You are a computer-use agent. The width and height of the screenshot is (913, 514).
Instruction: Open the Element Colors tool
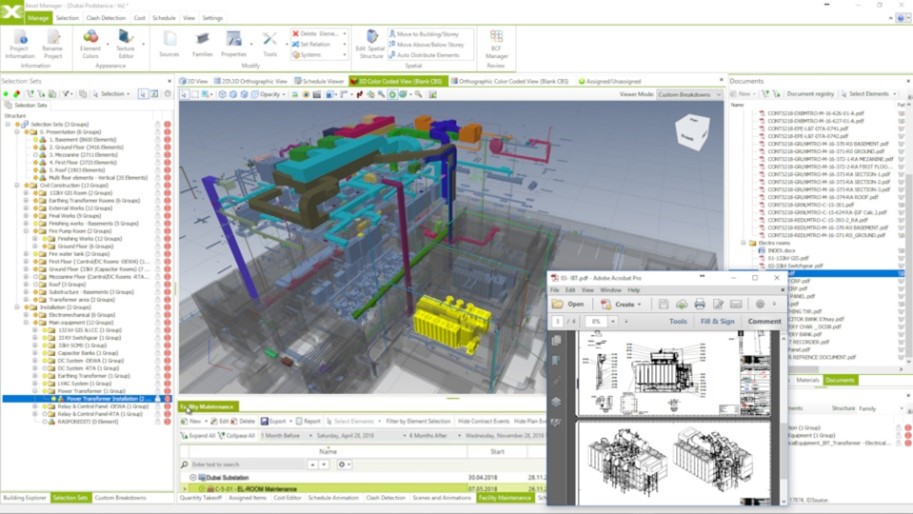(x=90, y=44)
